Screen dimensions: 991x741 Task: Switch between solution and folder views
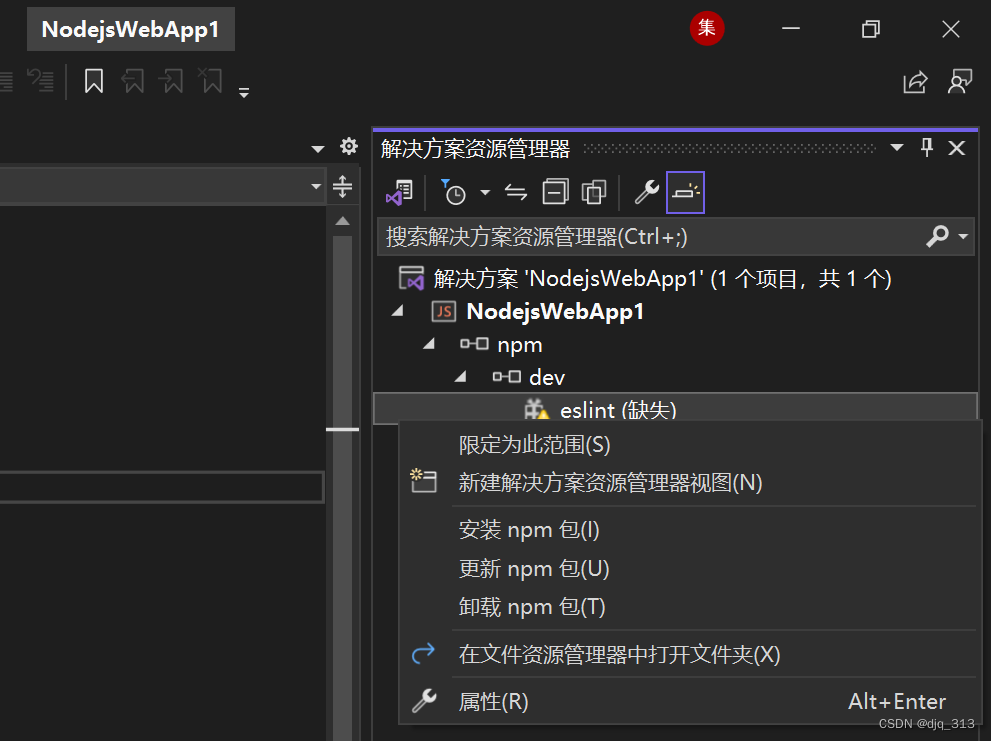click(x=399, y=192)
